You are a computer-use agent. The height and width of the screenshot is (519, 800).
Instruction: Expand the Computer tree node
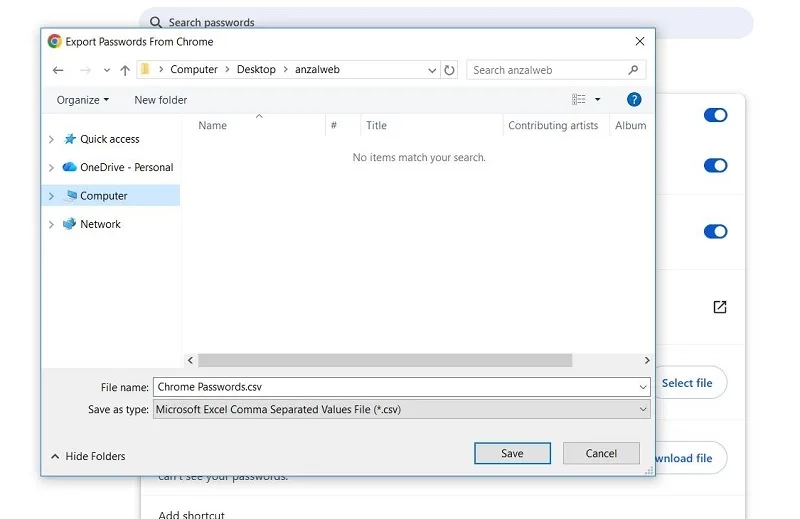(51, 196)
